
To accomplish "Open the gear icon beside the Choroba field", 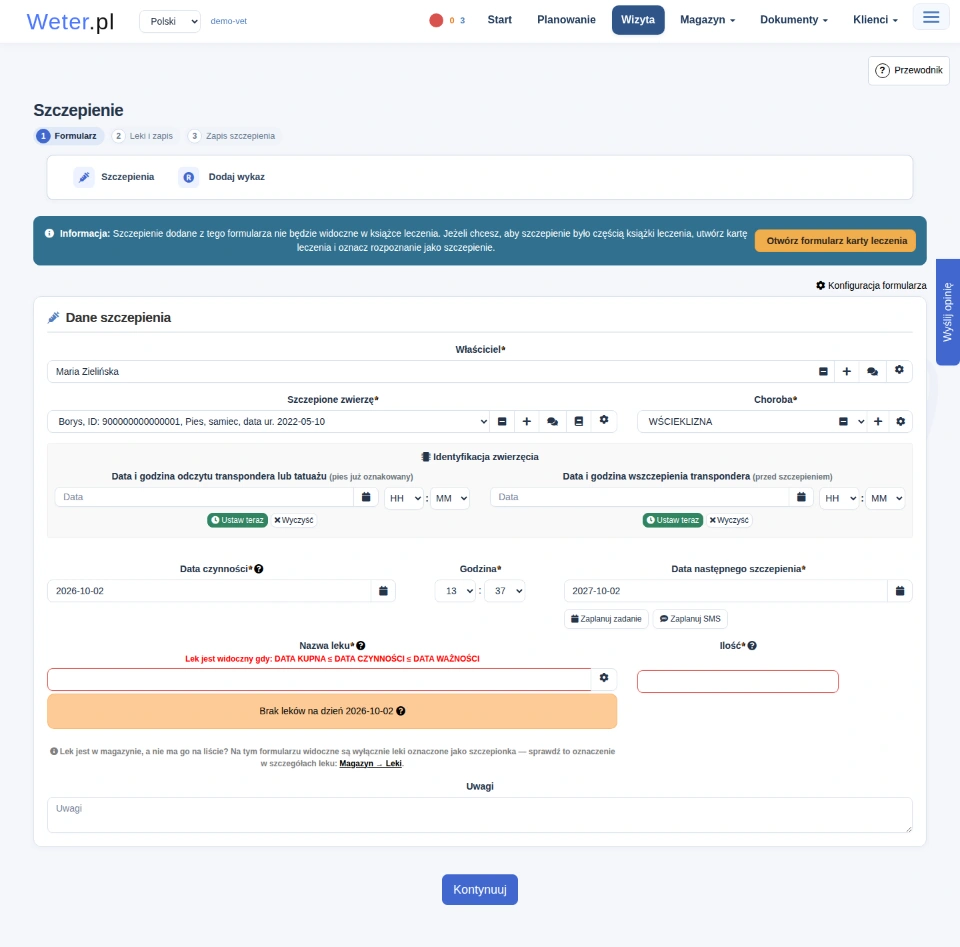I will coord(901,421).
